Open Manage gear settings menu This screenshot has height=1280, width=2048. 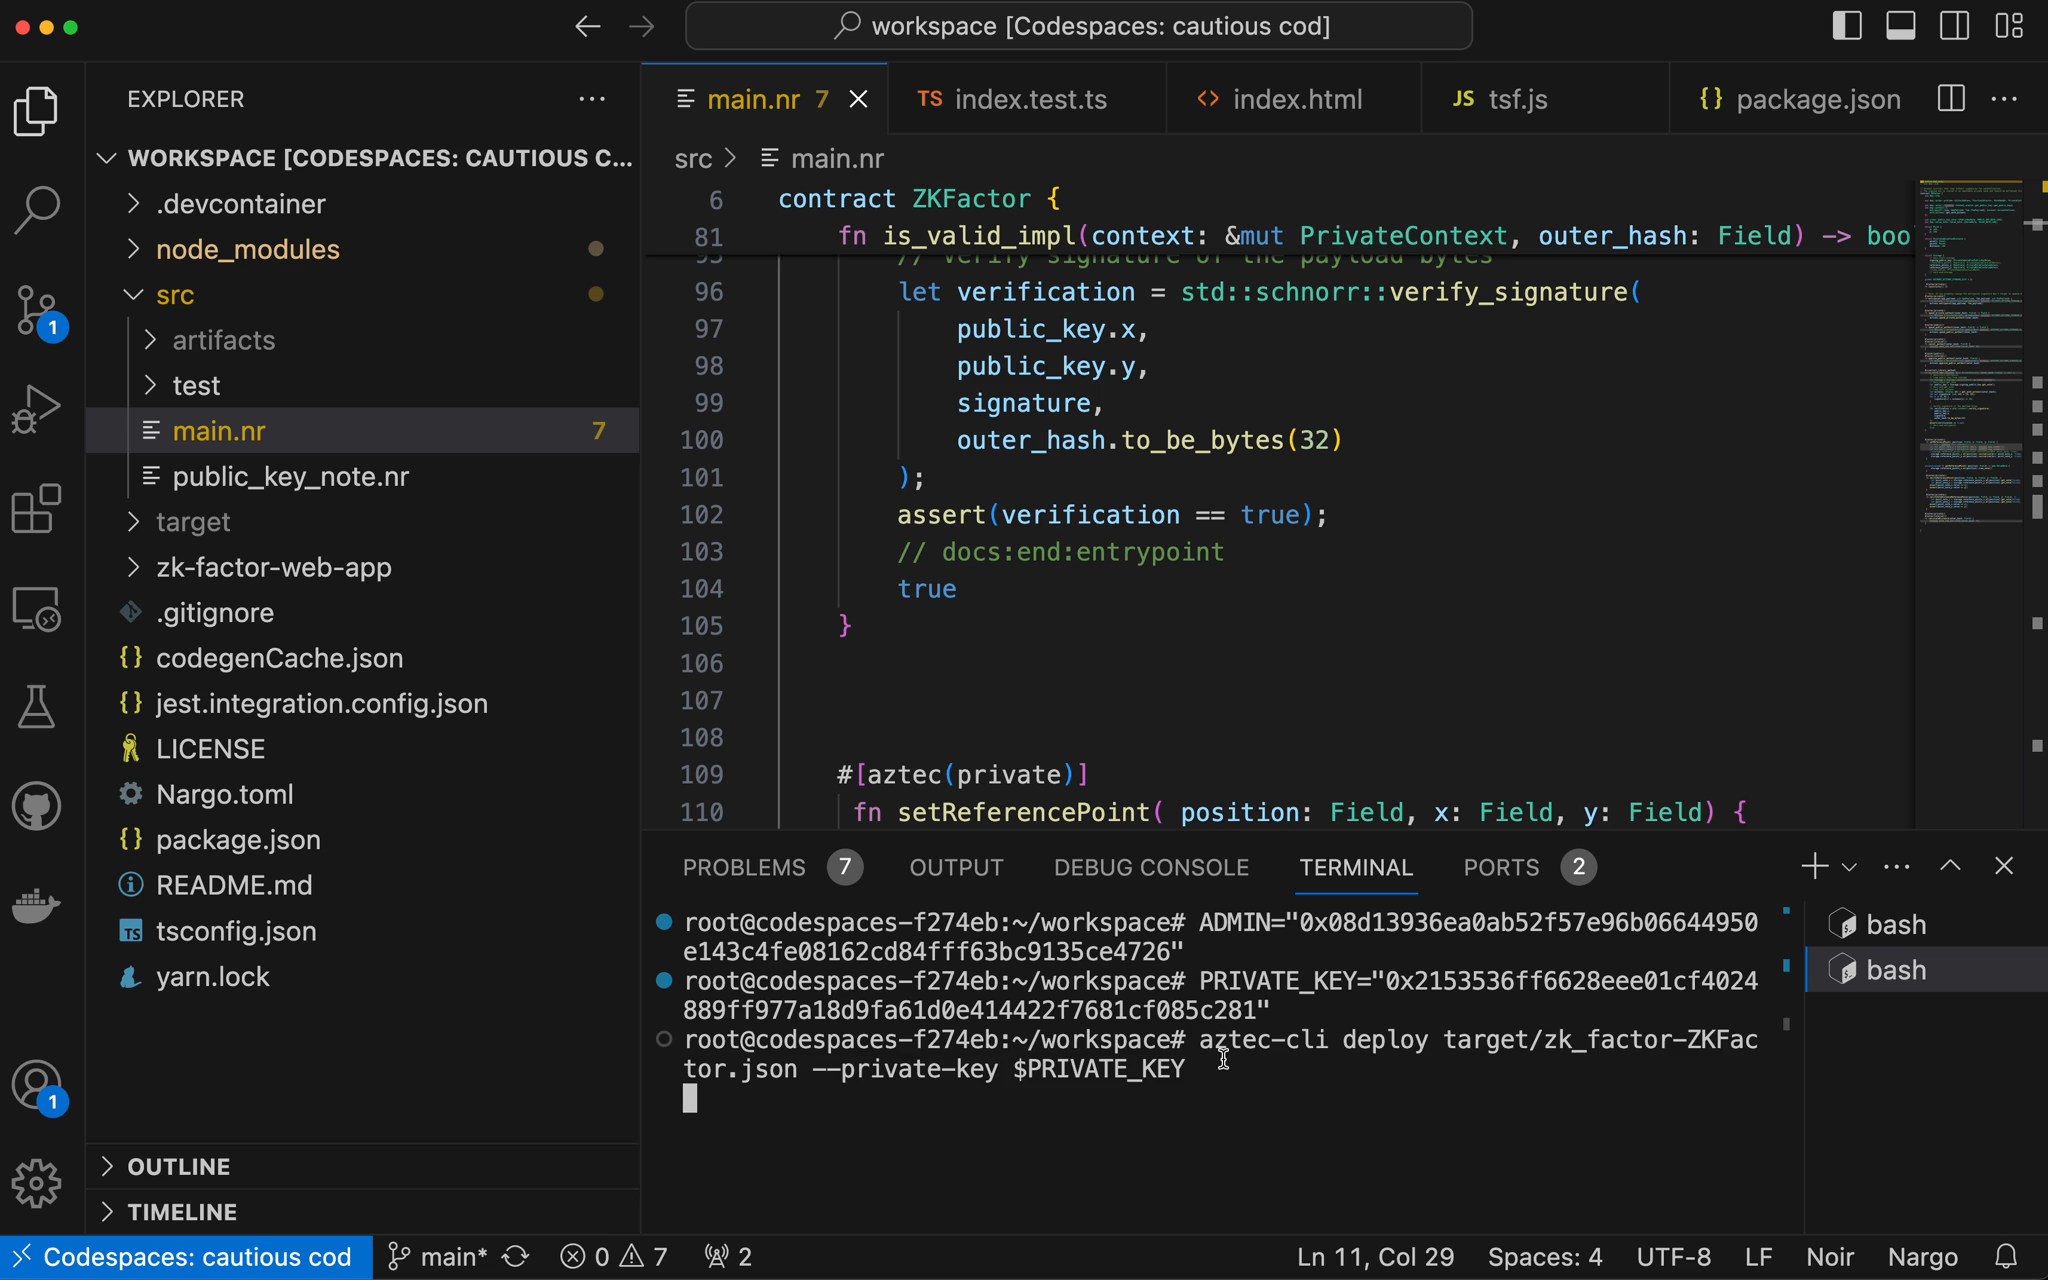(37, 1184)
